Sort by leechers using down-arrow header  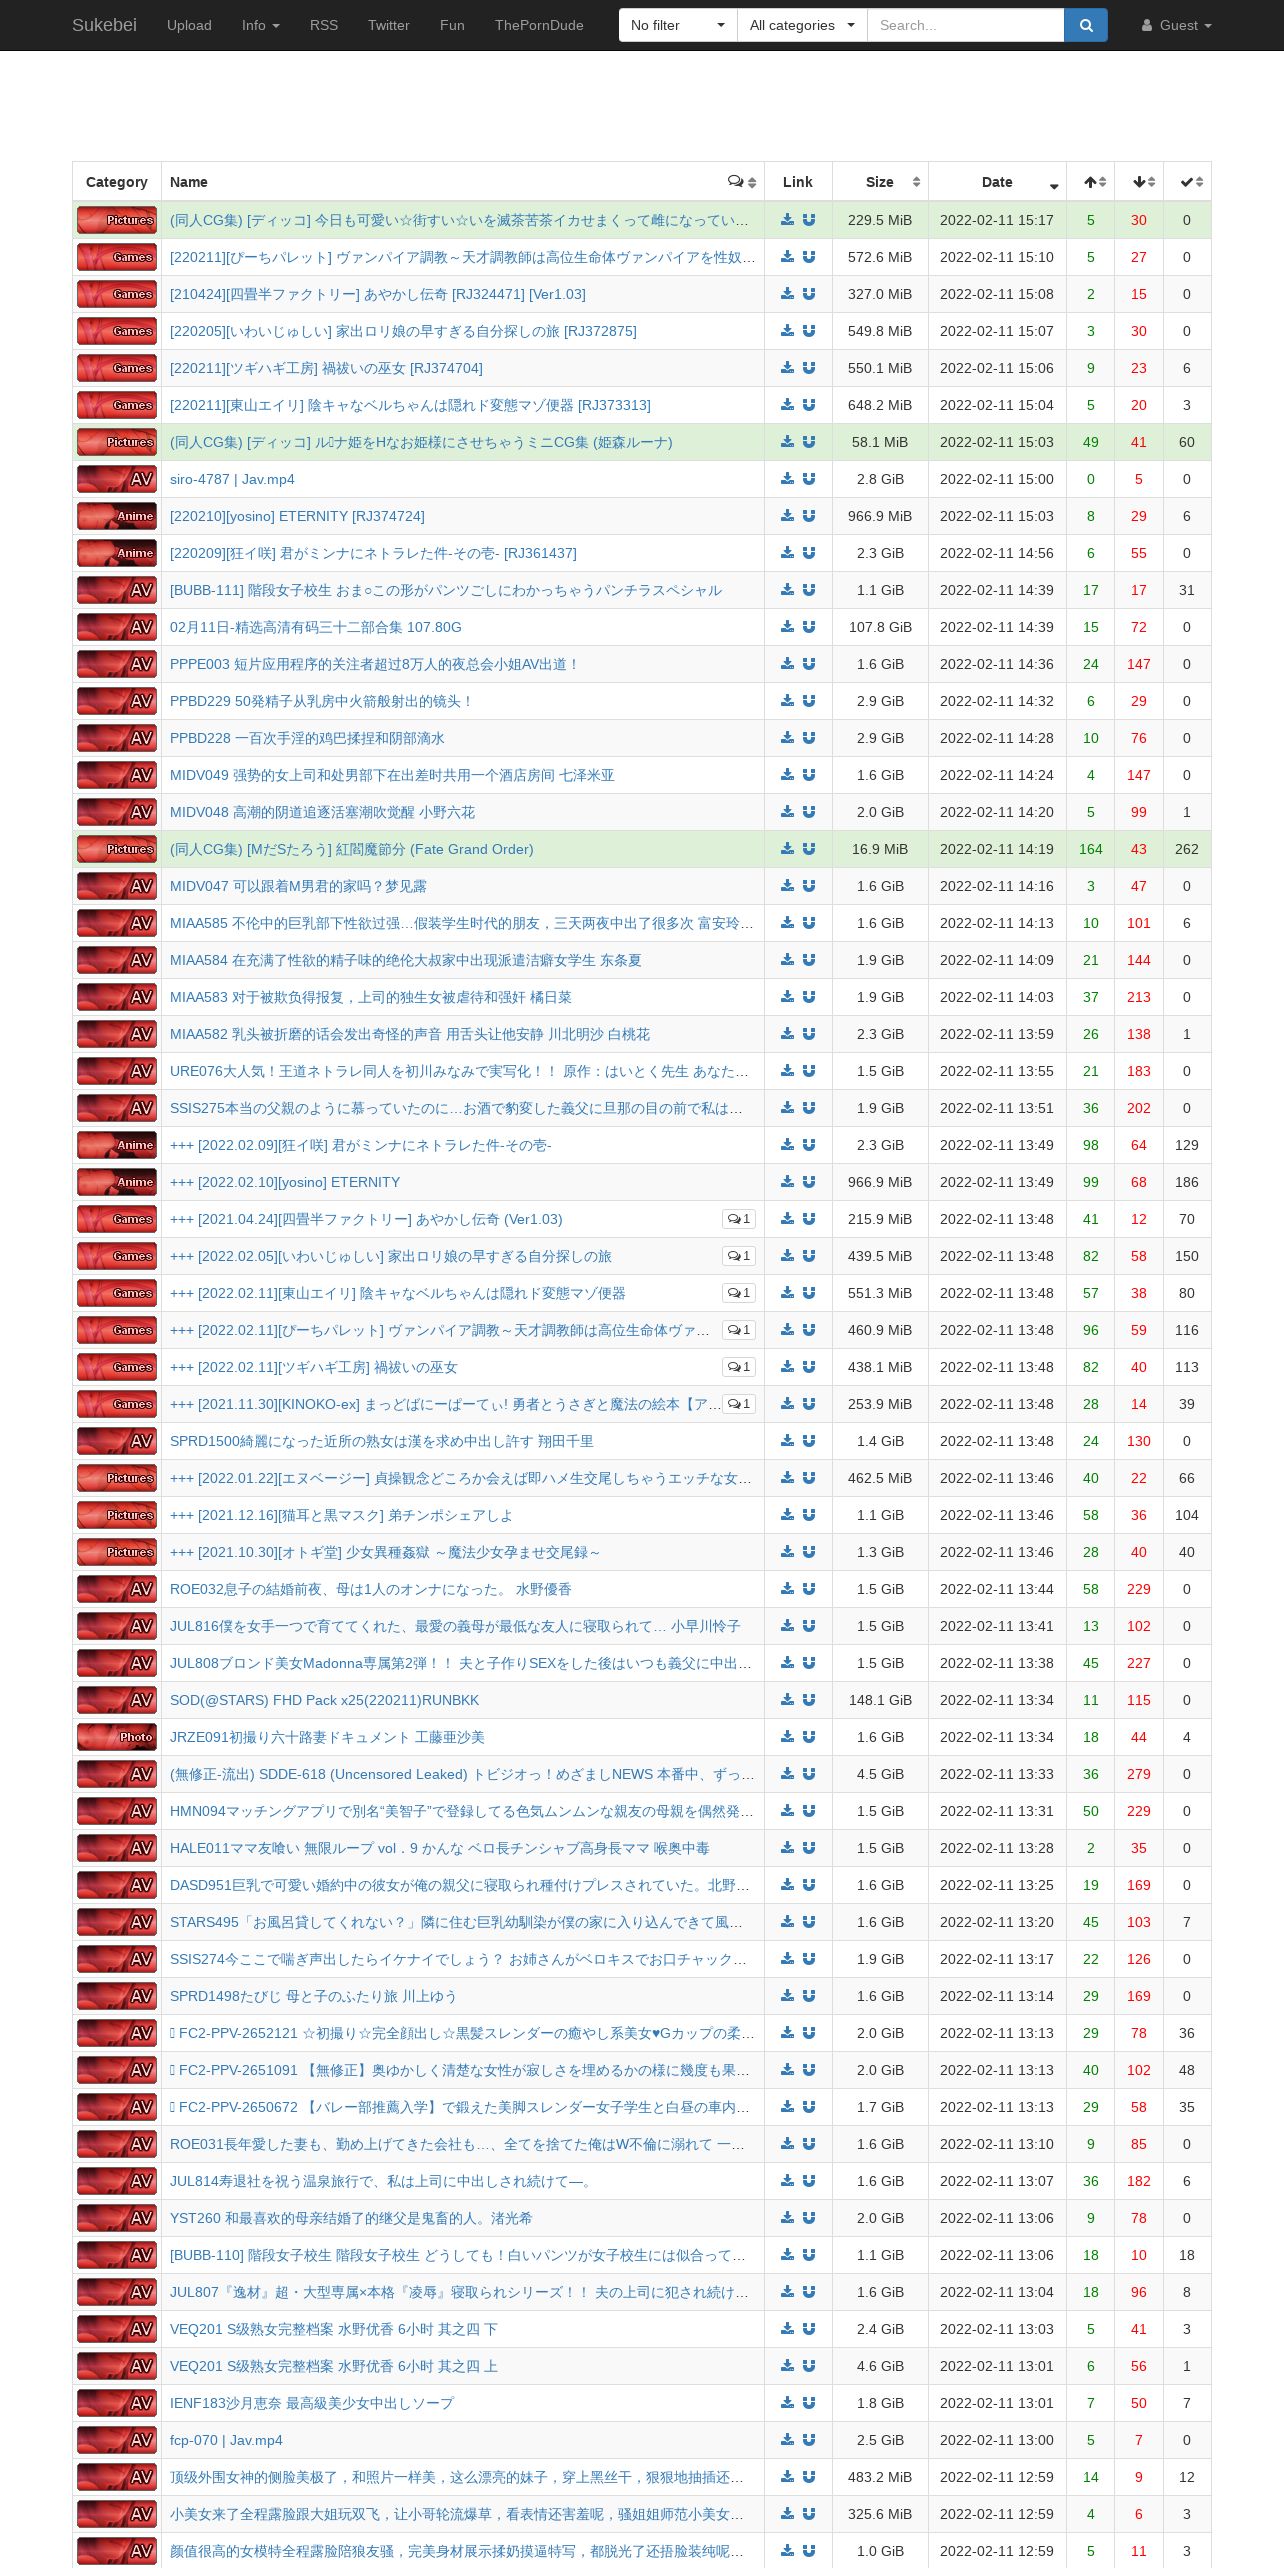click(x=1139, y=182)
